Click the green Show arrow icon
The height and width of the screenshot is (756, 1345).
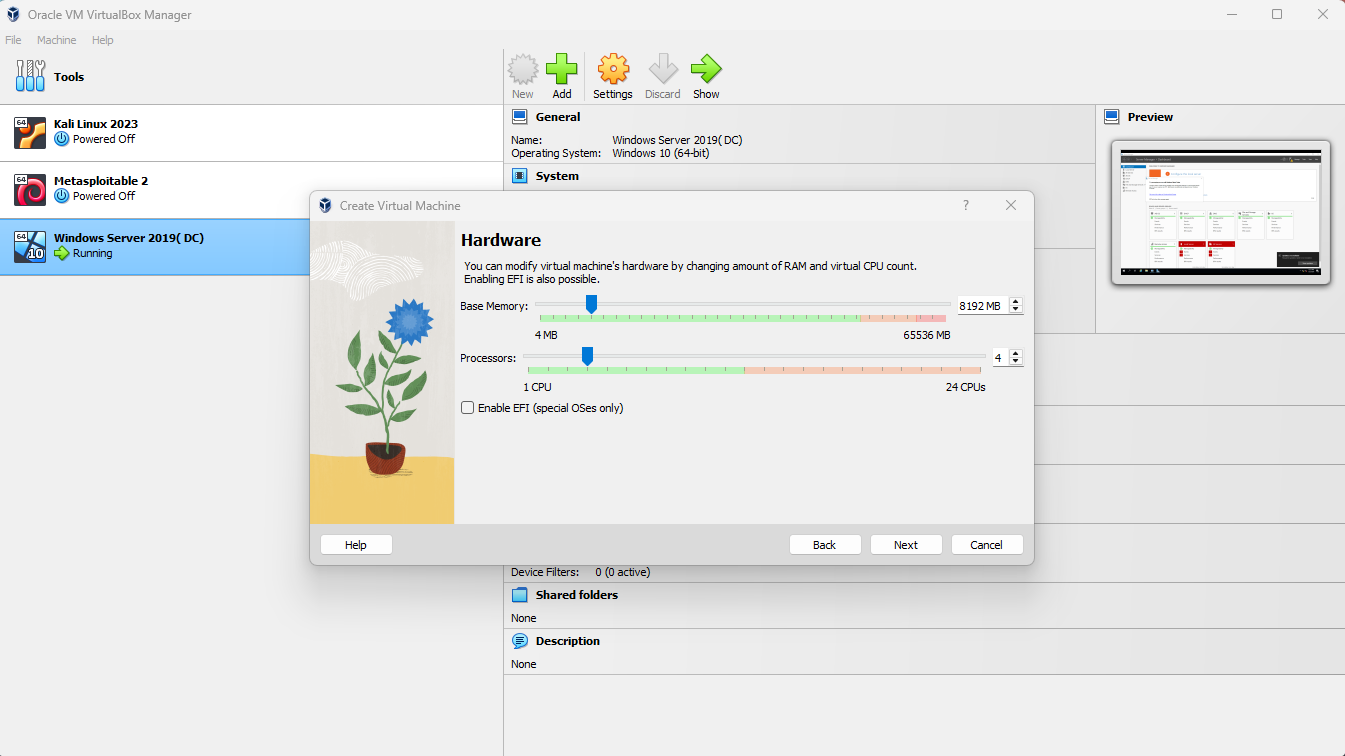point(706,70)
